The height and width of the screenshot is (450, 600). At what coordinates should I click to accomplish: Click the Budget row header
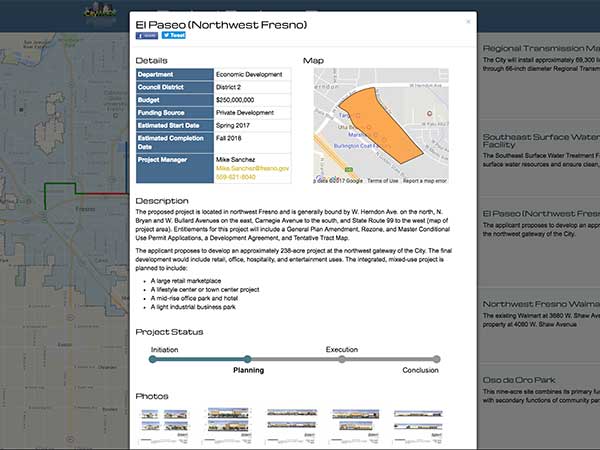click(175, 100)
